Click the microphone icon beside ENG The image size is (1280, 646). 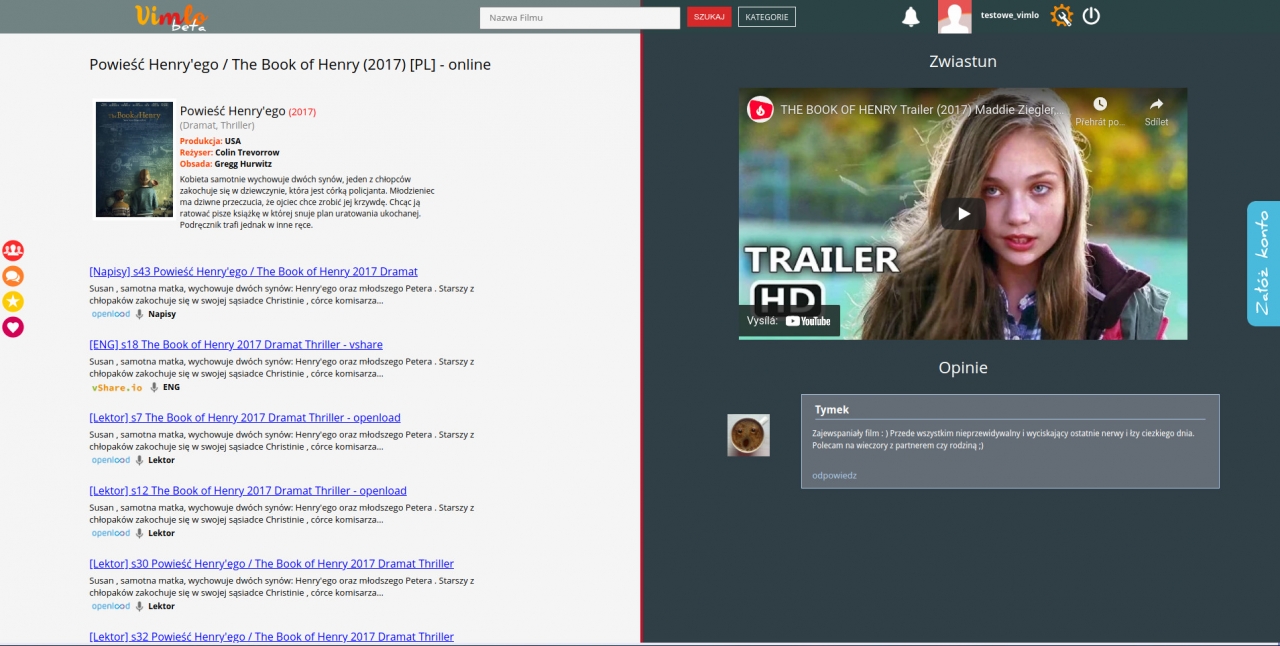click(154, 387)
